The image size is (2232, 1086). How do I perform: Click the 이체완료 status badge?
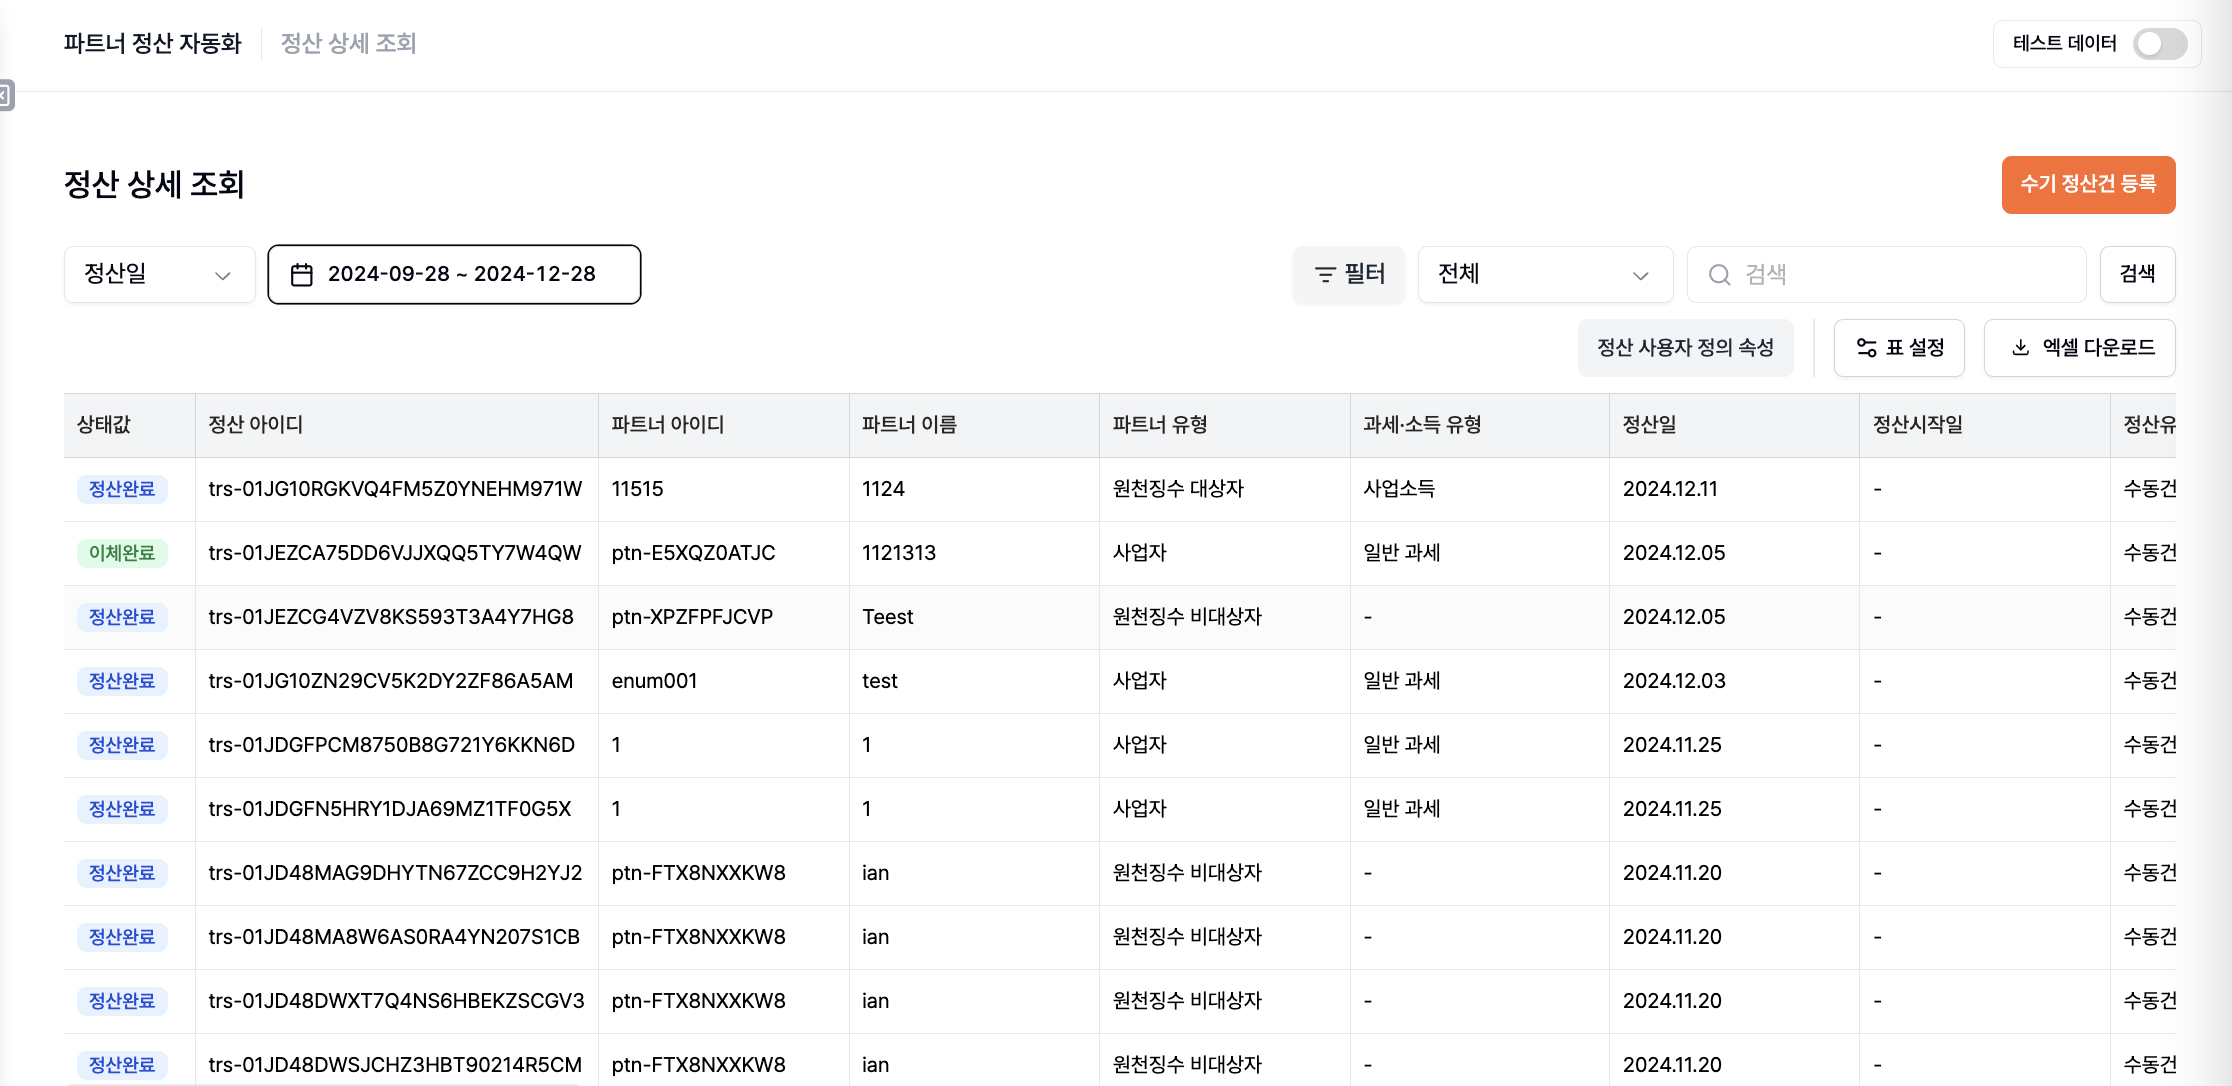click(122, 553)
